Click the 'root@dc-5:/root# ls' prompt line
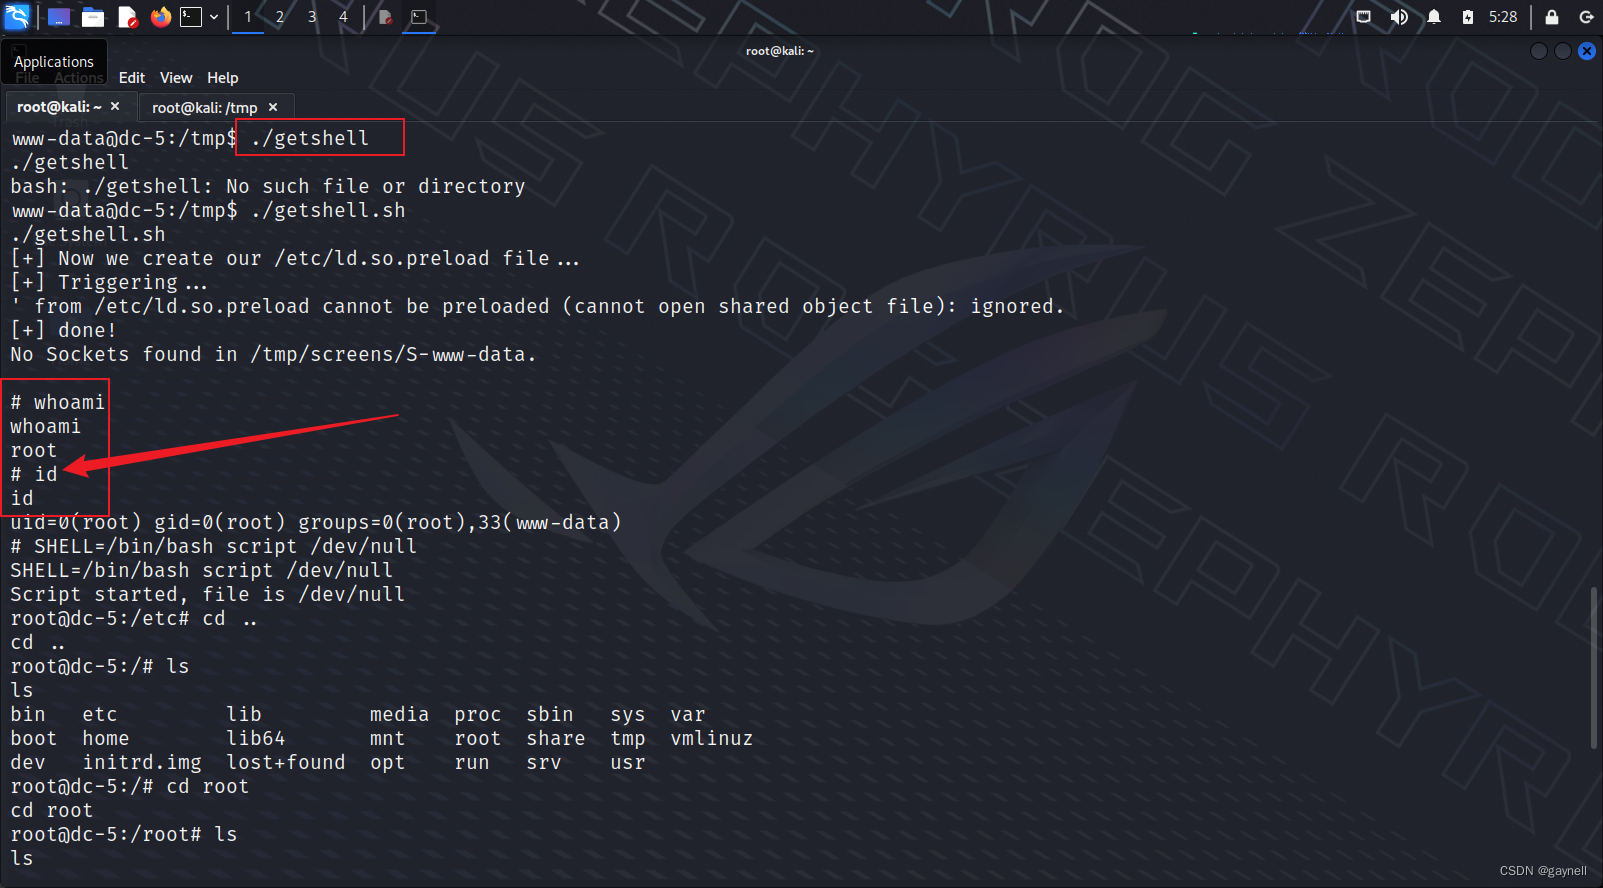The width and height of the screenshot is (1603, 888). (124, 834)
